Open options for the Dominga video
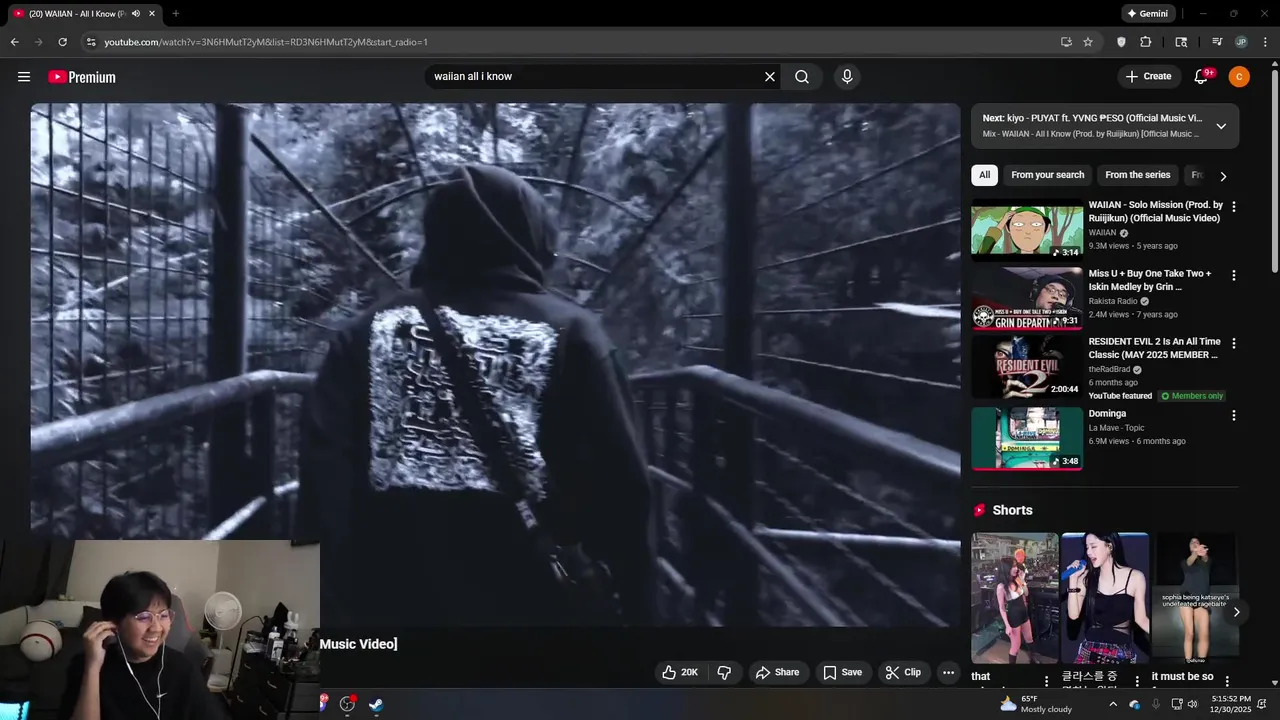Viewport: 1280px width, 720px height. tap(1233, 415)
